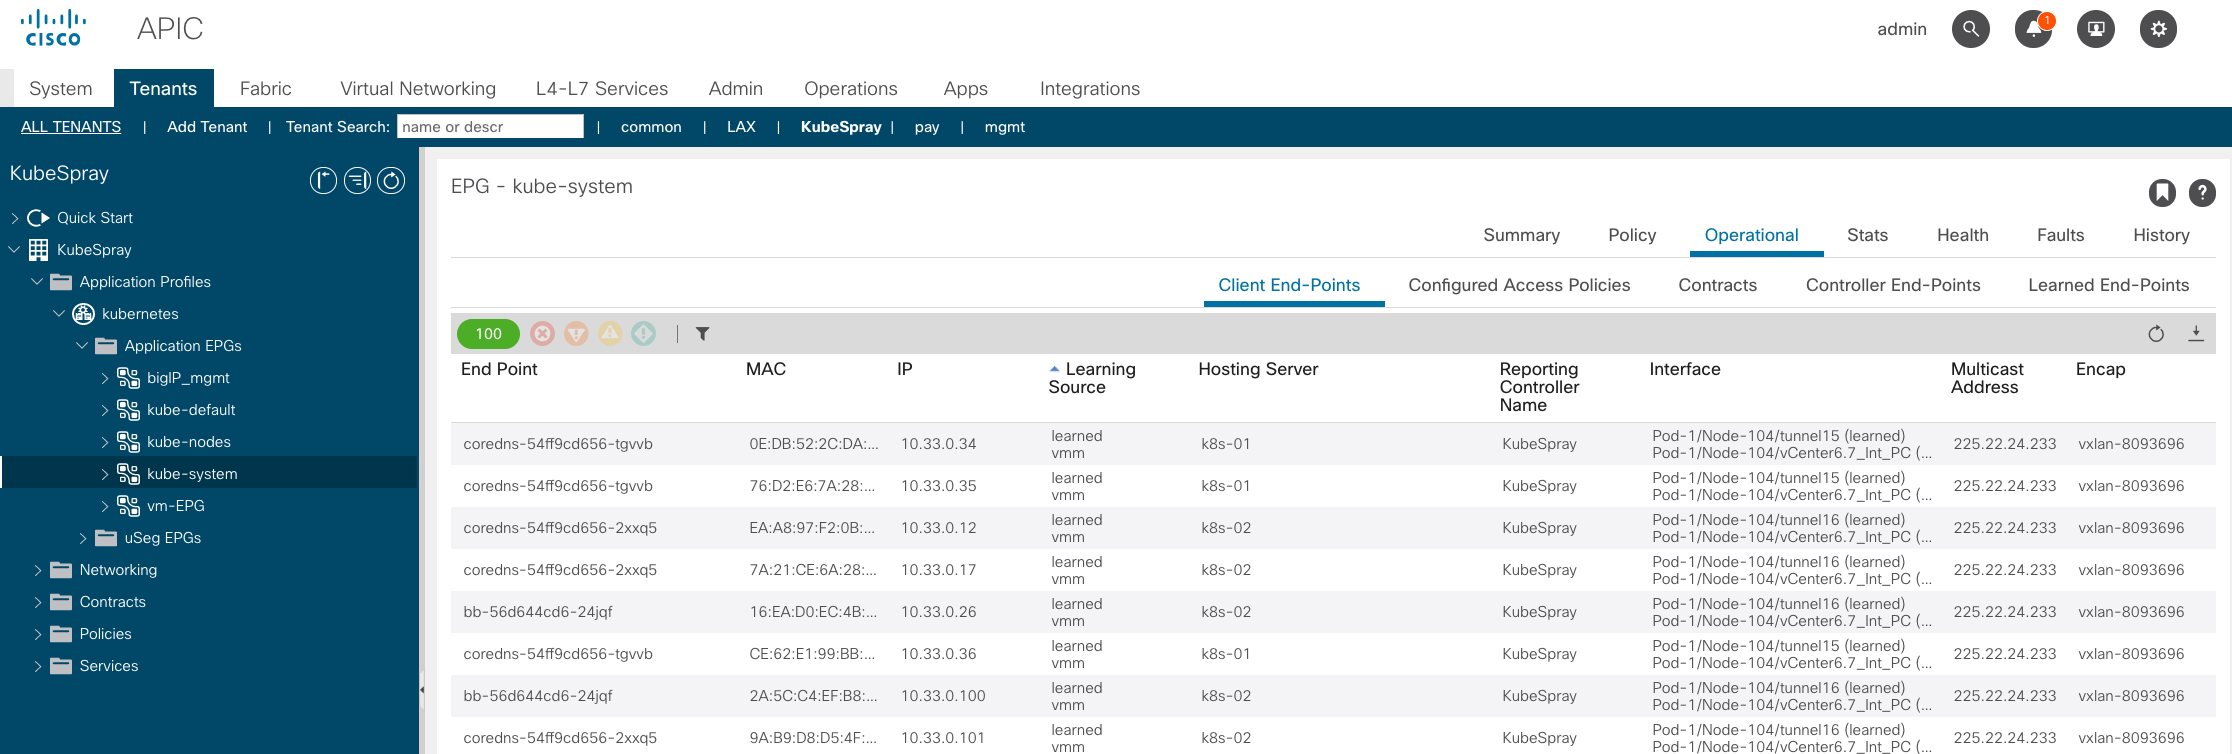This screenshot has height=754, width=2232.
Task: Click the green 100 health score badge
Action: click(x=488, y=334)
